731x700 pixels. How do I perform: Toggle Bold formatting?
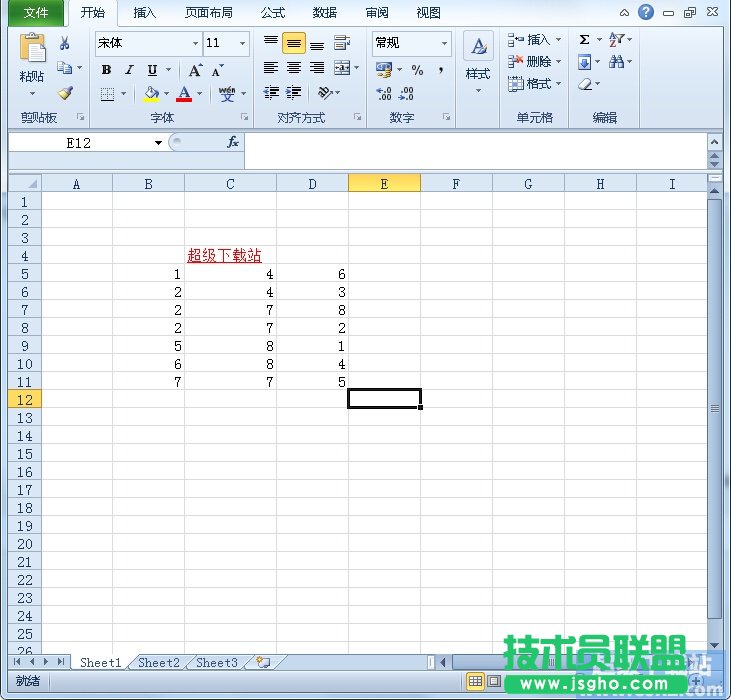point(106,70)
